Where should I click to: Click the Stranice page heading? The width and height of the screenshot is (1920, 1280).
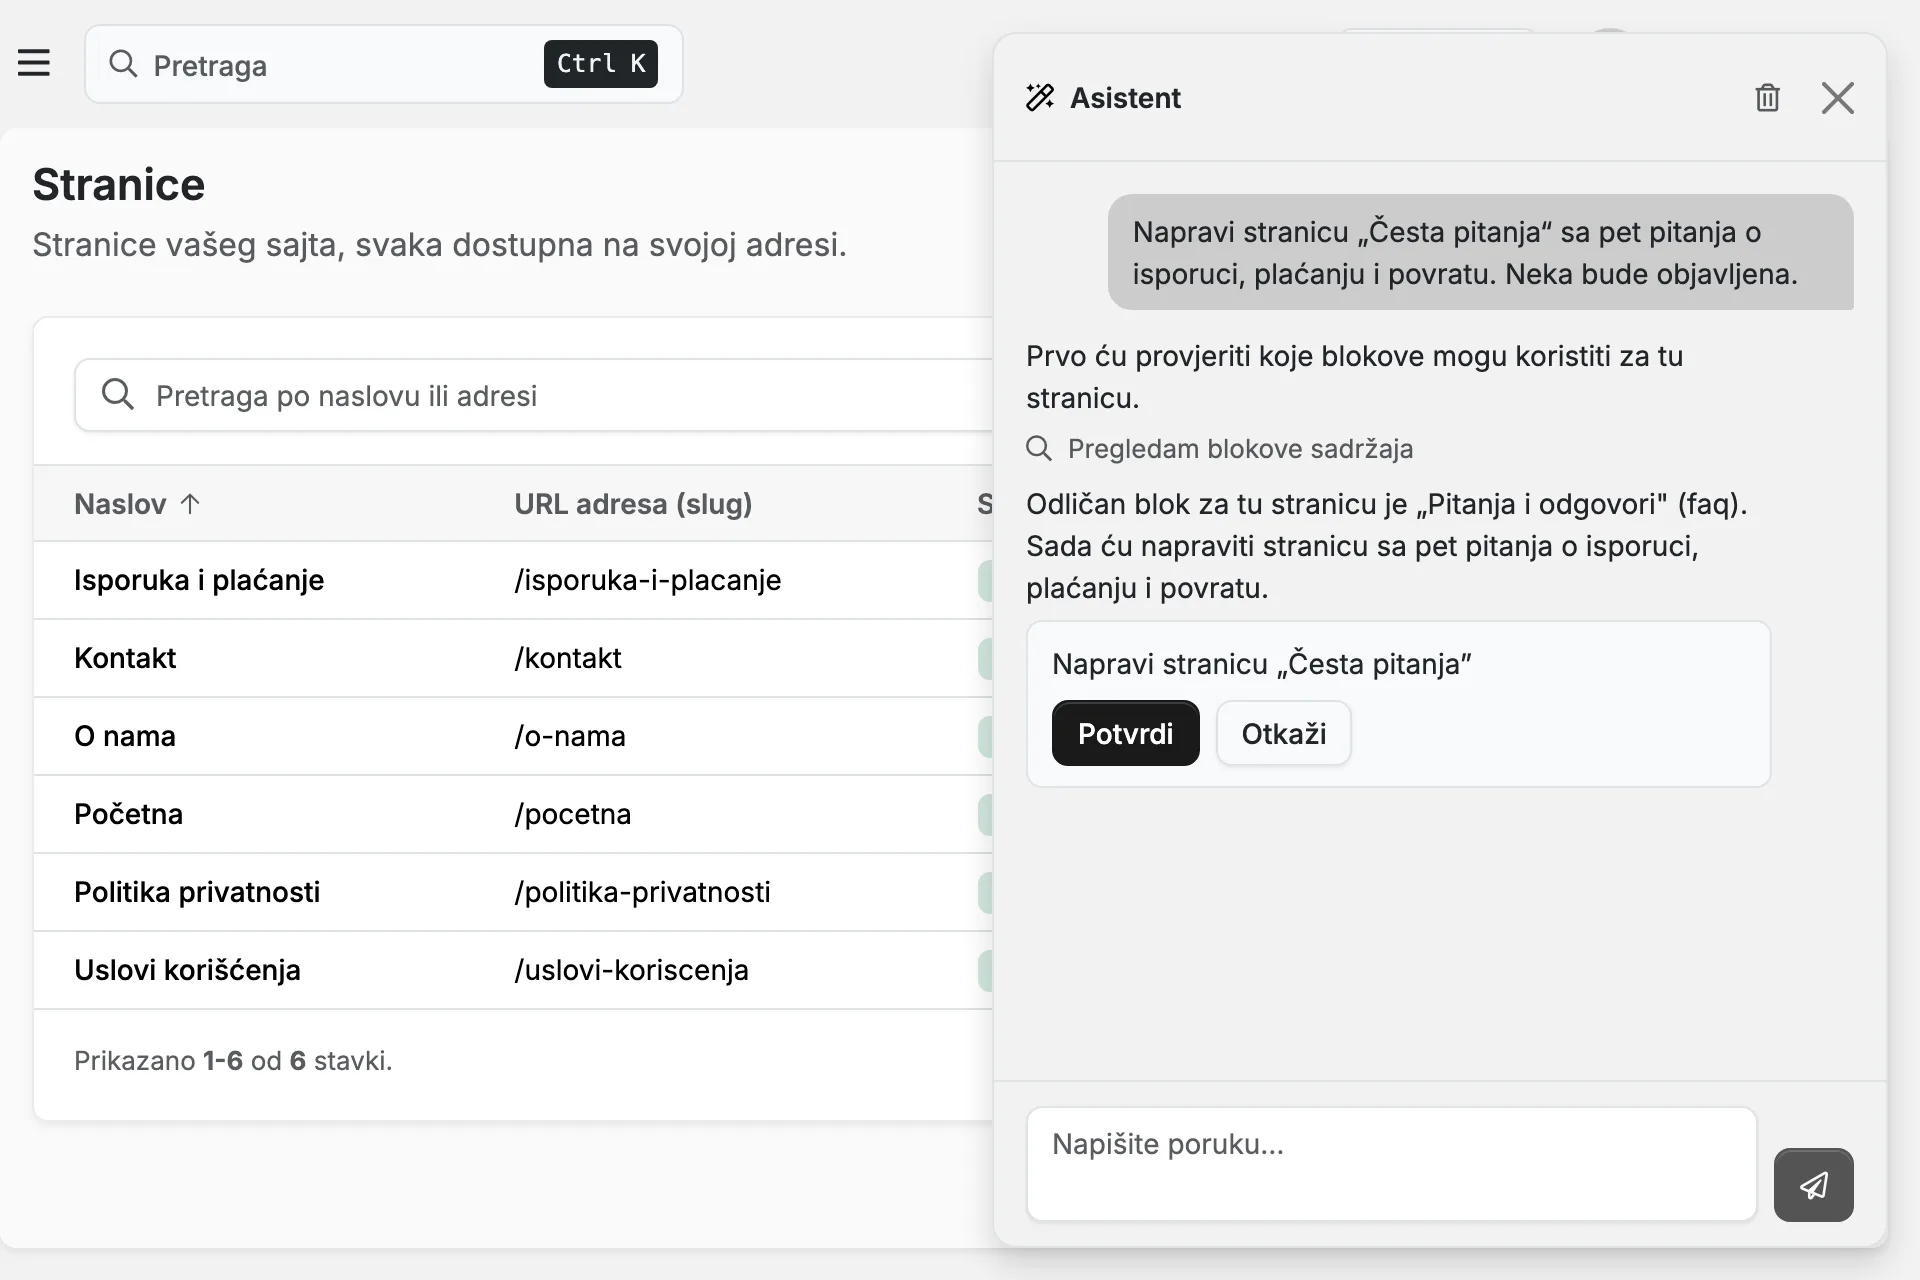click(x=119, y=185)
